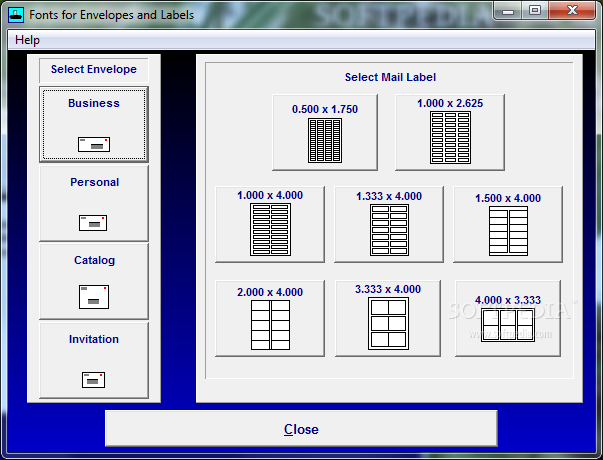603x460 pixels.
Task: Close the window with the X button
Action: pyautogui.click(x=572, y=11)
